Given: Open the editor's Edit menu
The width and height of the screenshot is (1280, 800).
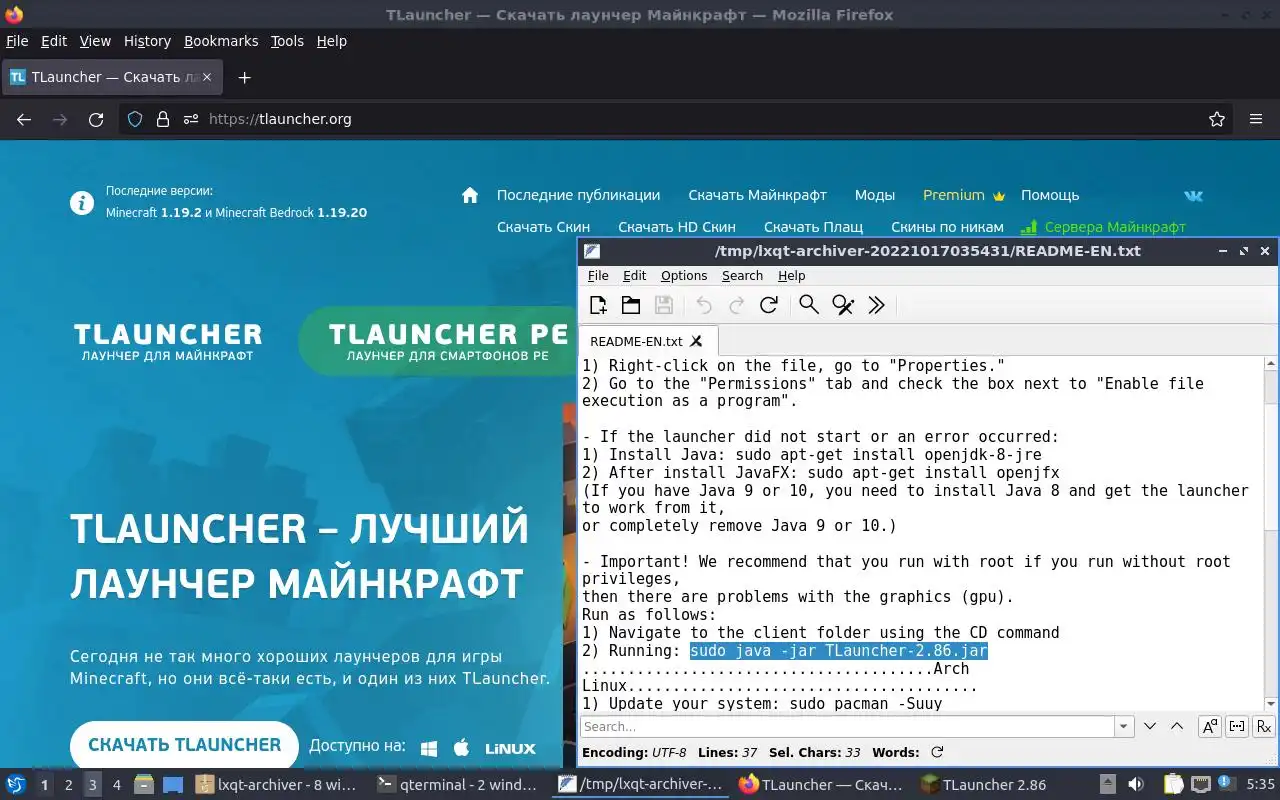Looking at the screenshot, I should click(634, 276).
